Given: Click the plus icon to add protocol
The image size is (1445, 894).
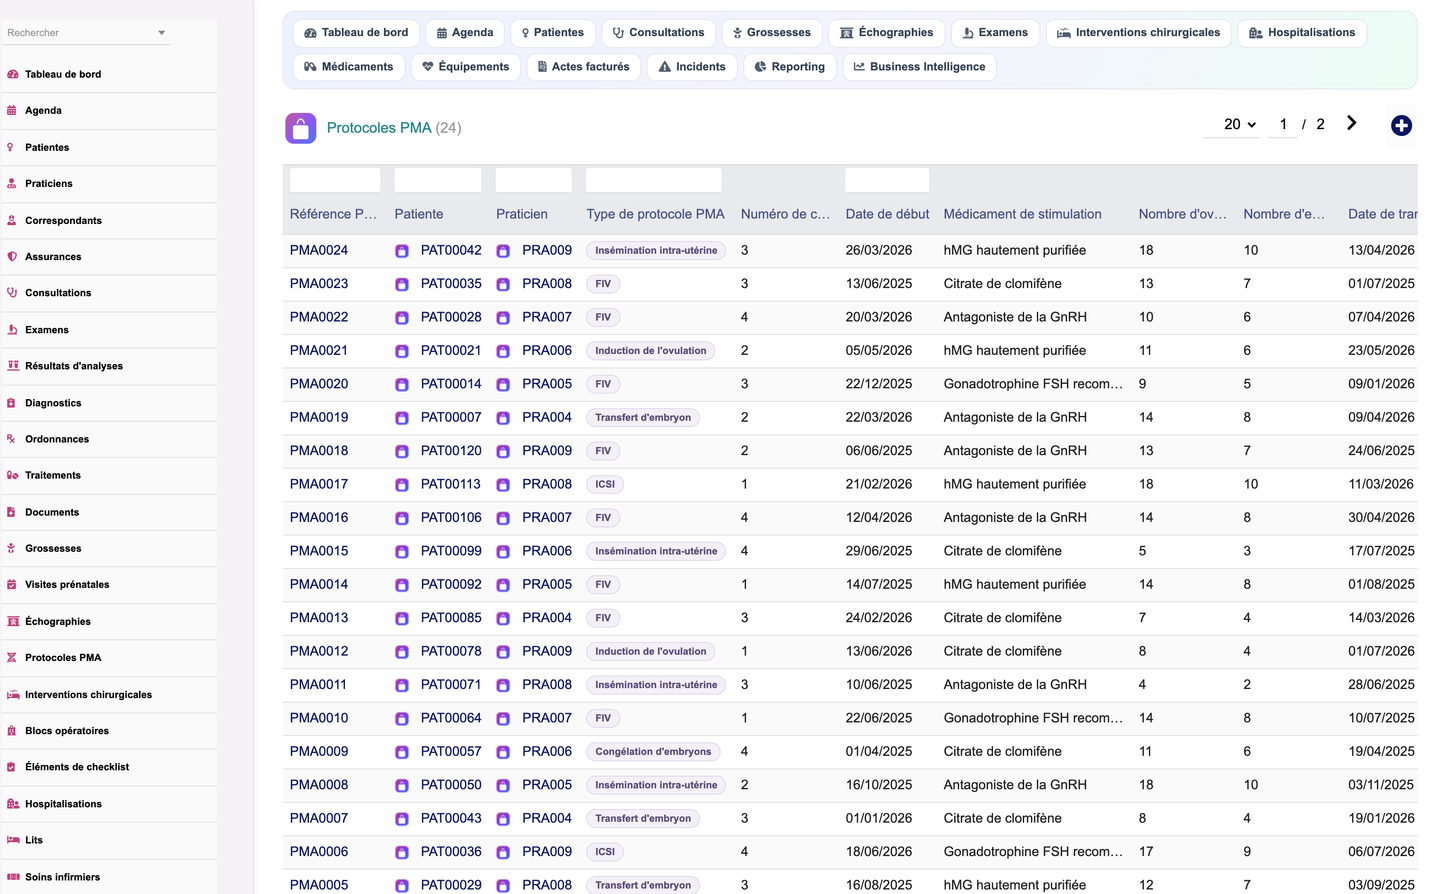Looking at the screenshot, I should [x=1401, y=125].
